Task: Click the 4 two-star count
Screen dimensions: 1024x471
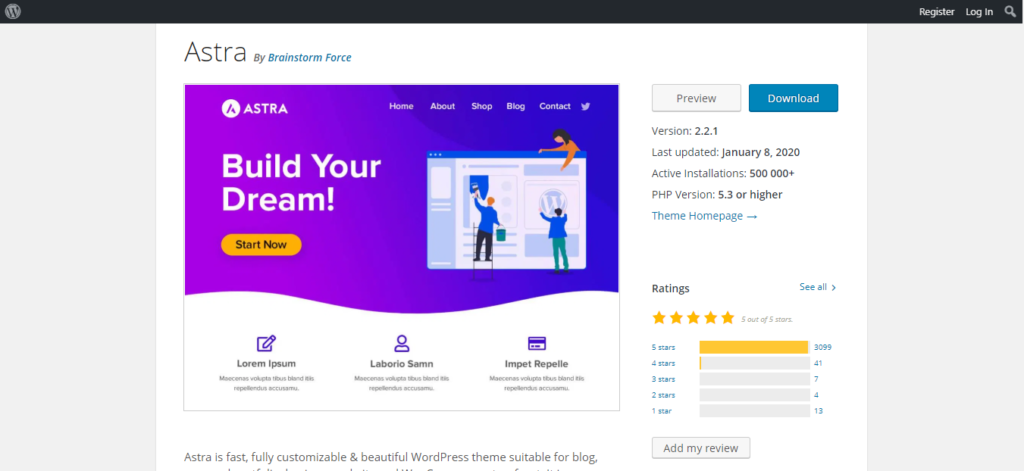Action: click(816, 395)
